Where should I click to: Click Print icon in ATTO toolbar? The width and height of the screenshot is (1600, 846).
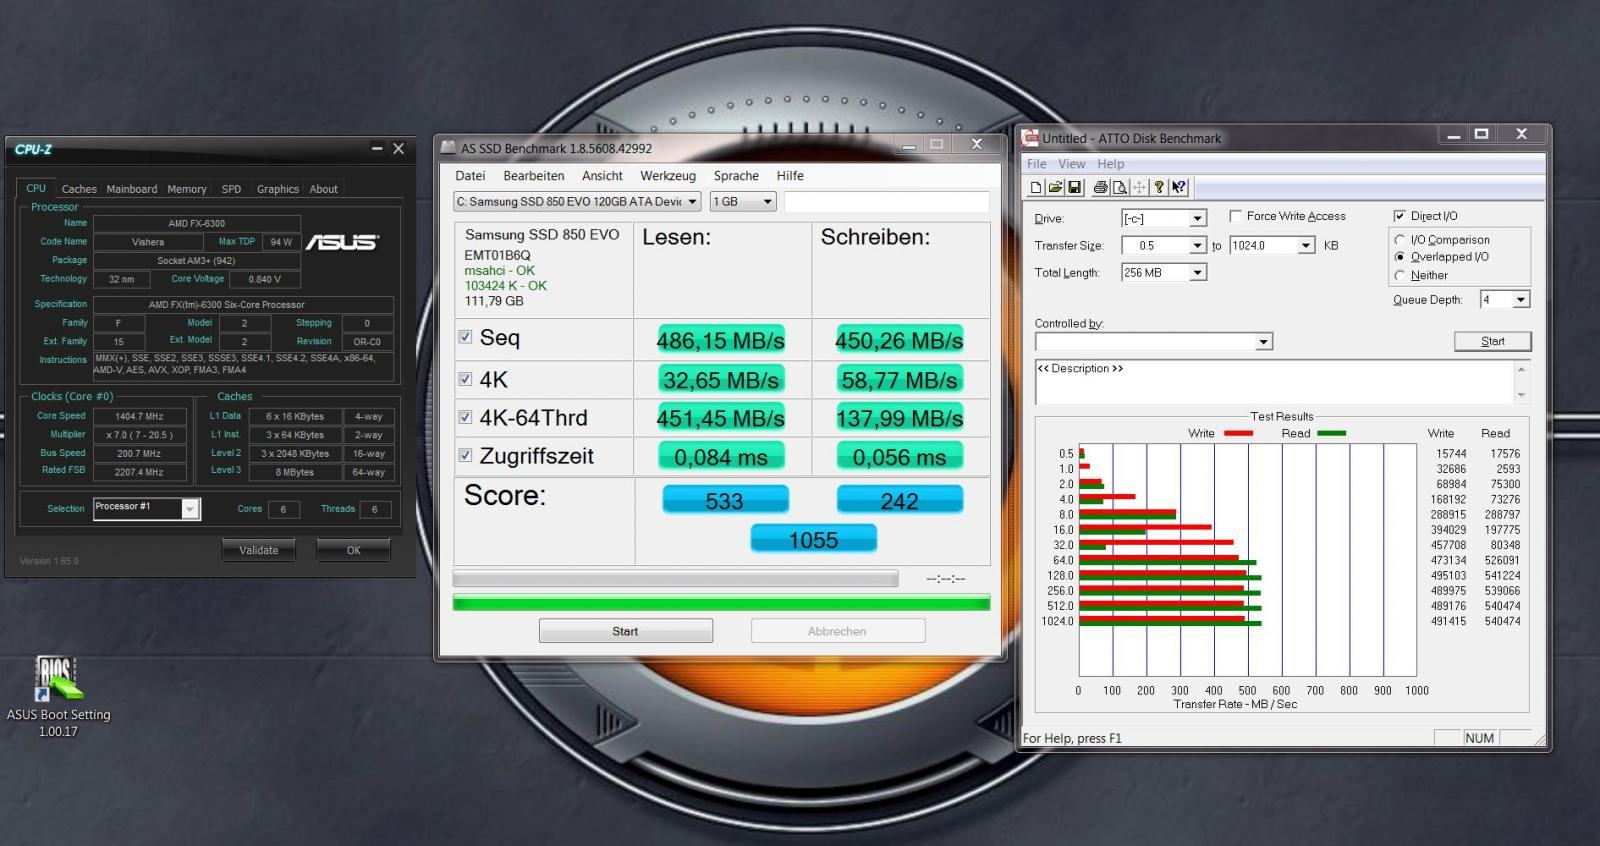point(1100,187)
